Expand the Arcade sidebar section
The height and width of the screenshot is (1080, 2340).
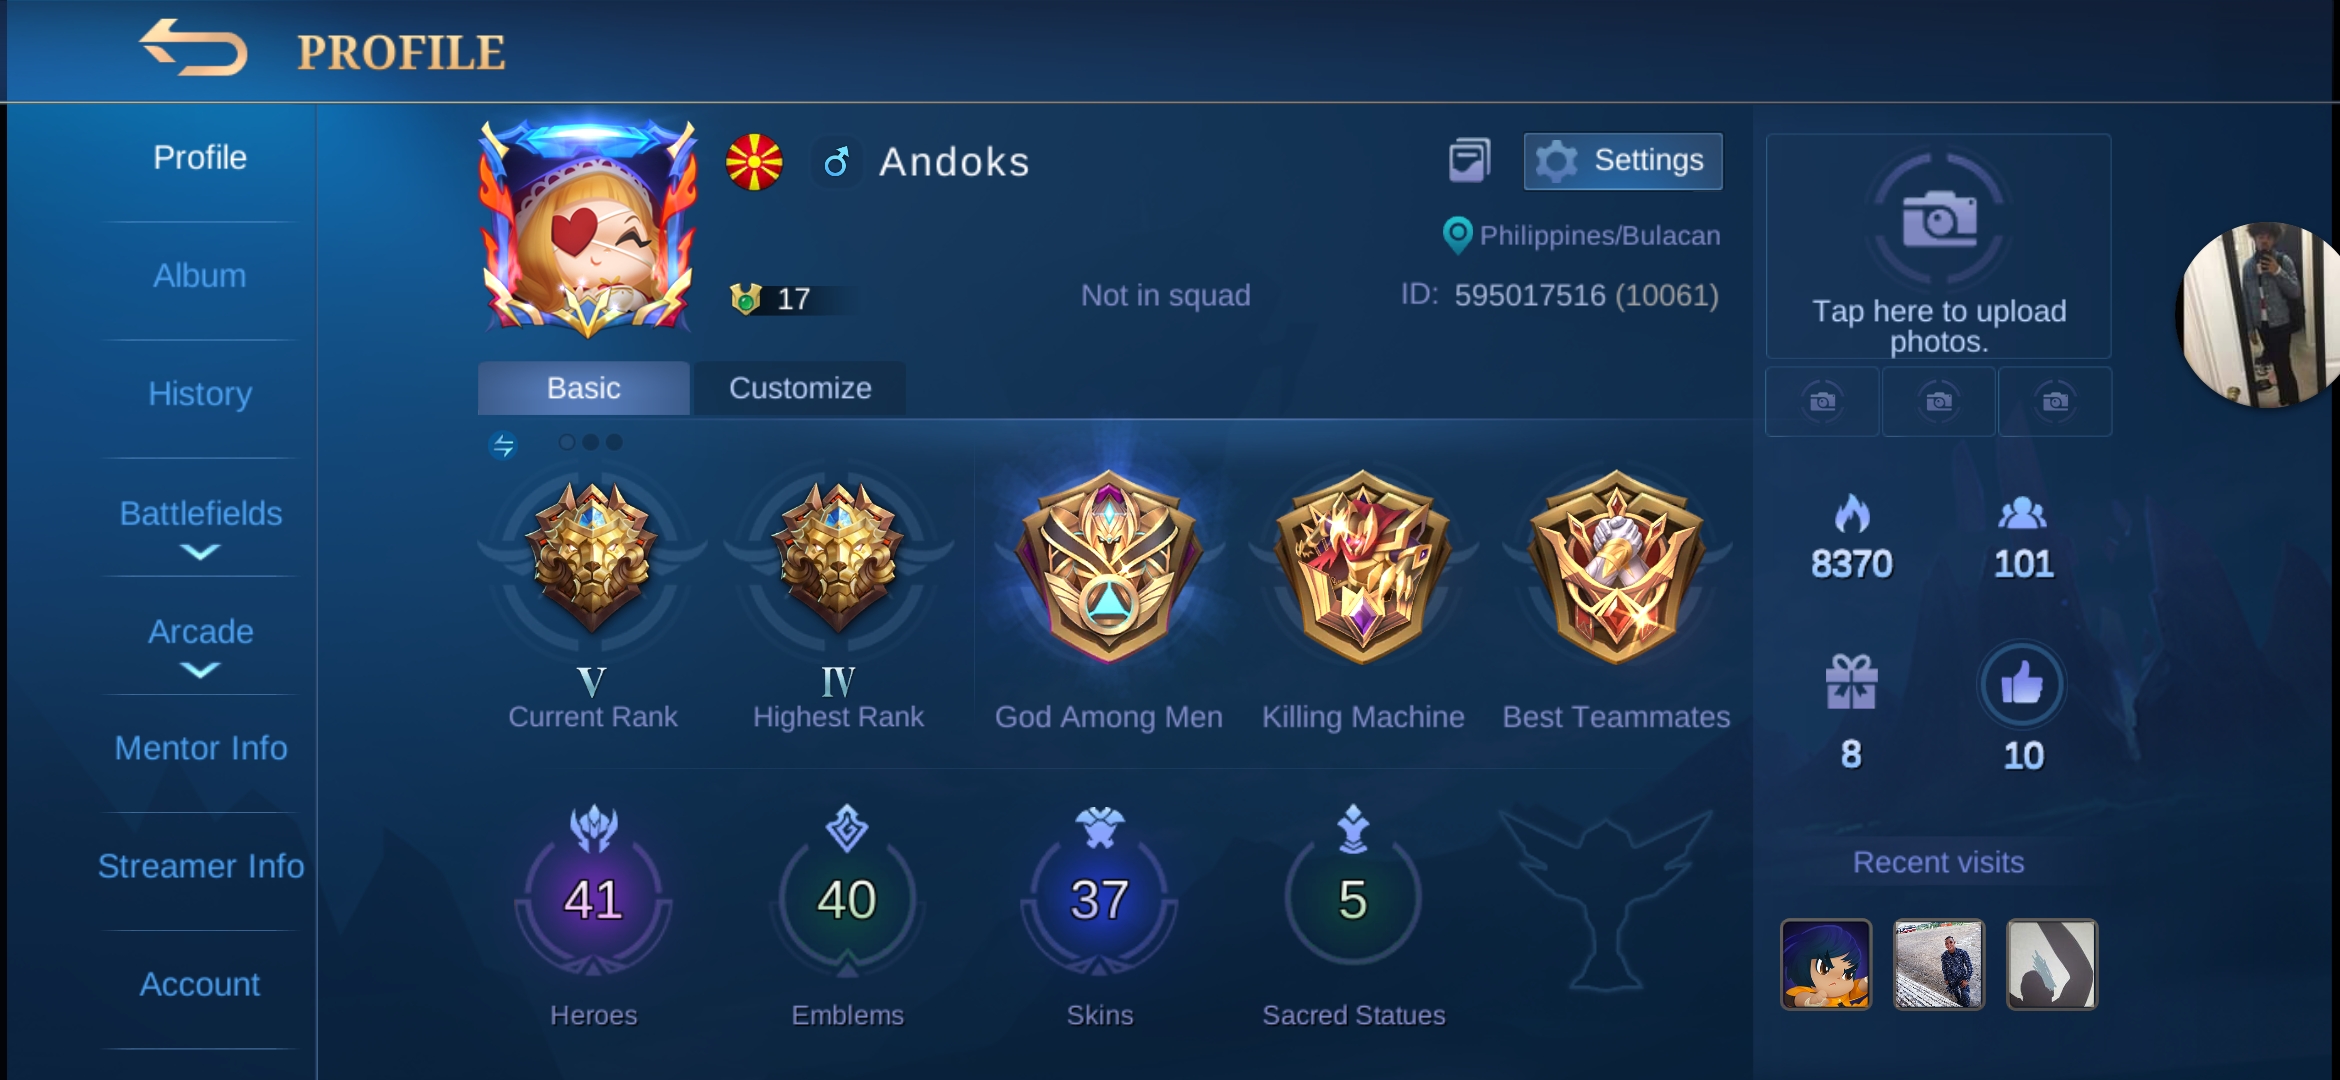click(x=200, y=646)
